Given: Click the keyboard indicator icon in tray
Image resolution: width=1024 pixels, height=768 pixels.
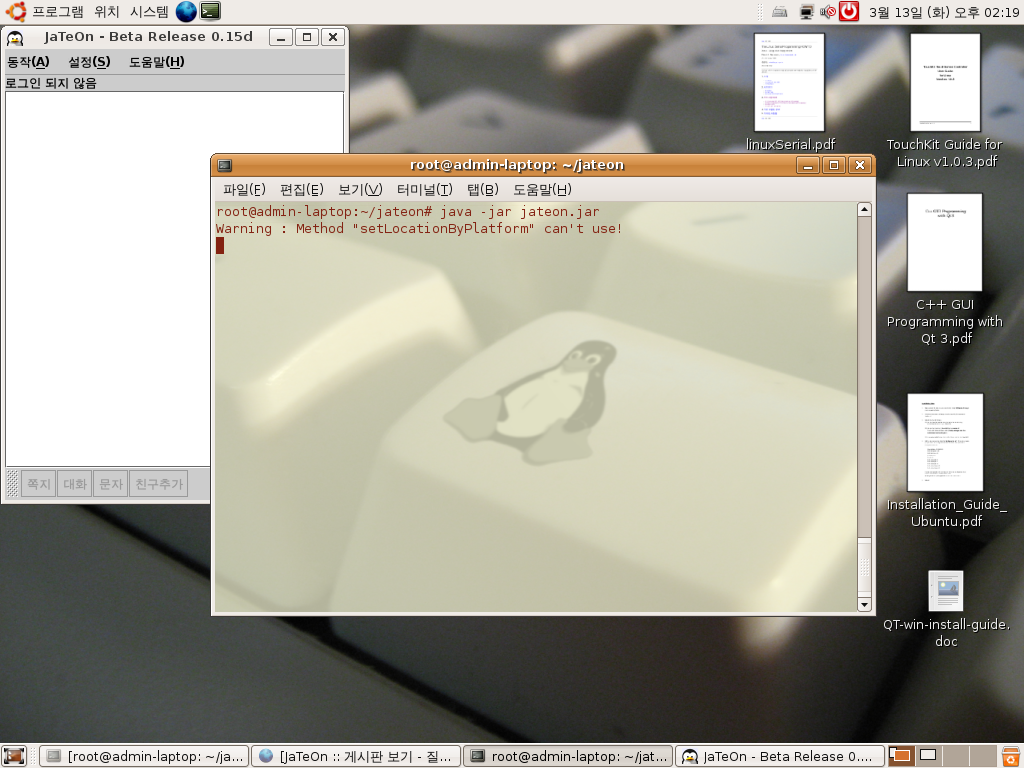Looking at the screenshot, I should [x=780, y=12].
